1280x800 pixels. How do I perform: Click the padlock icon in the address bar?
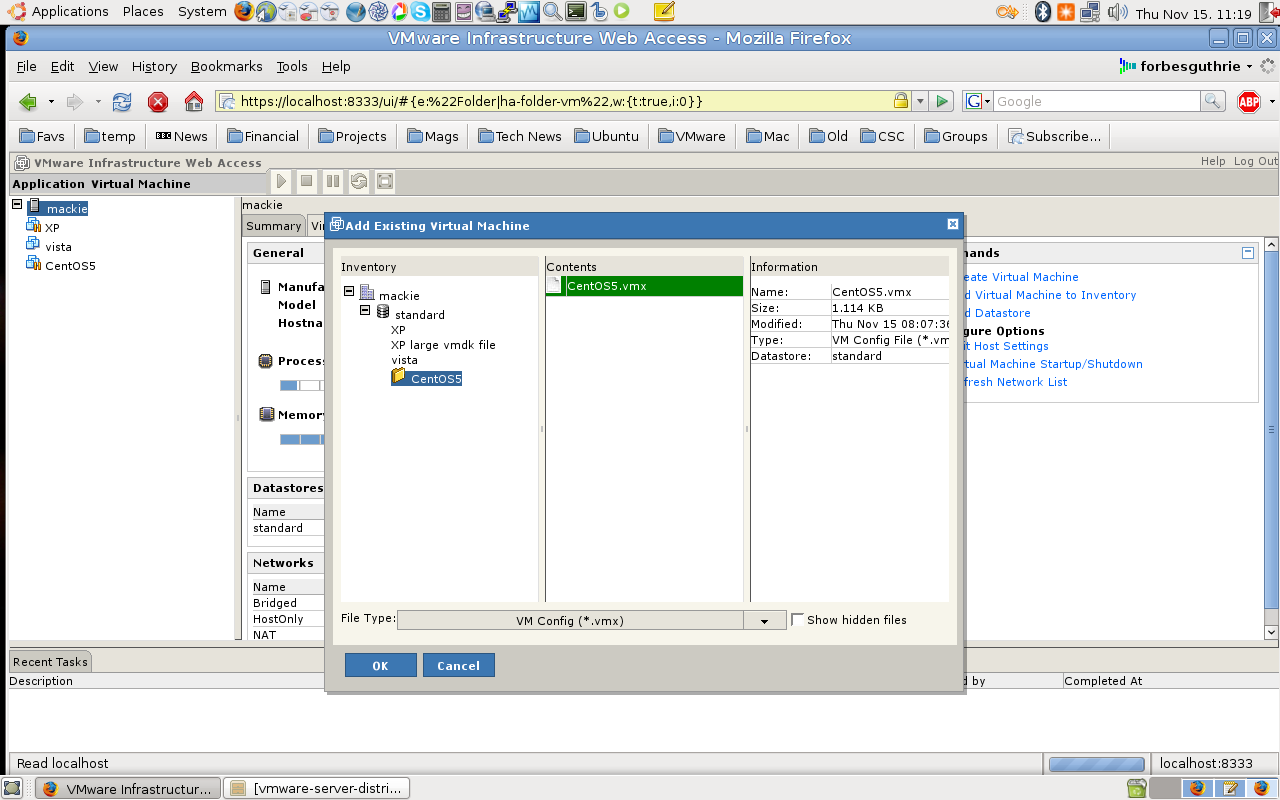[x=900, y=101]
